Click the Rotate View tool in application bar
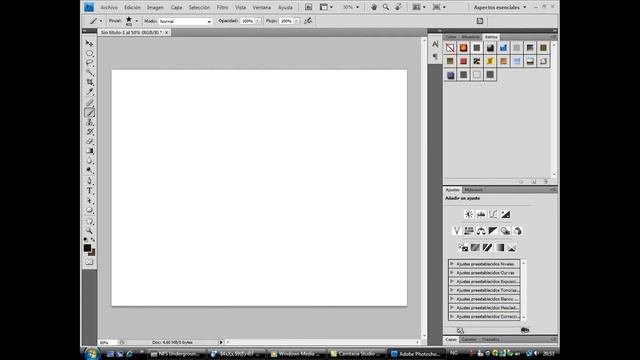 click(x=398, y=7)
